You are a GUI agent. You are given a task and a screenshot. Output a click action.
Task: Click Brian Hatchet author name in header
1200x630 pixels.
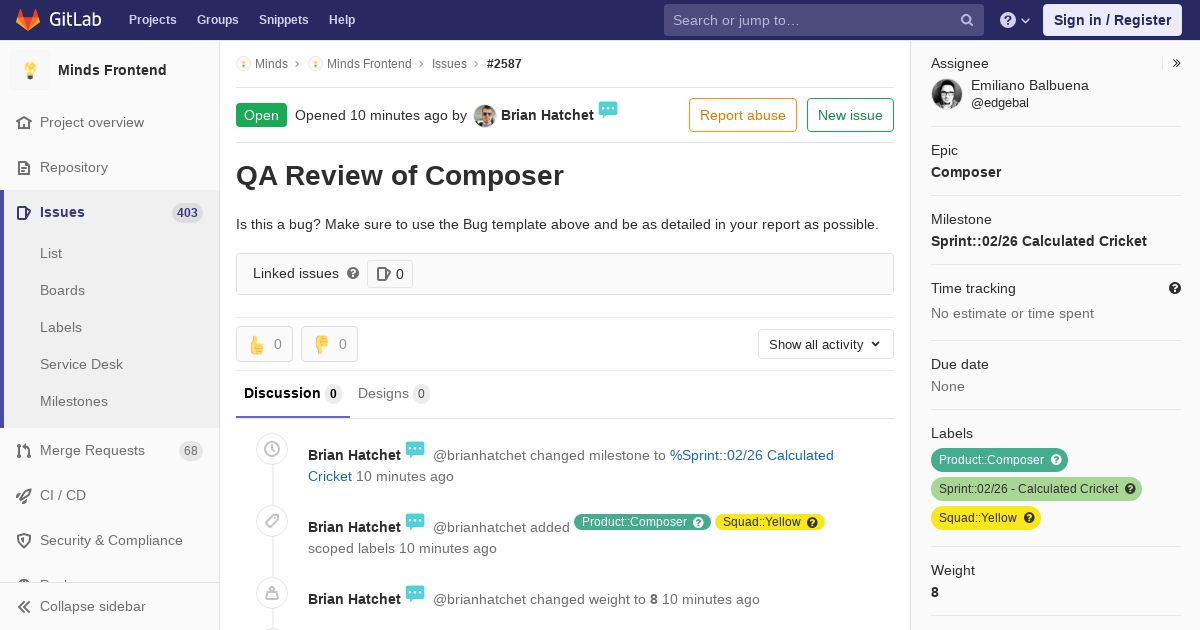pyautogui.click(x=547, y=115)
